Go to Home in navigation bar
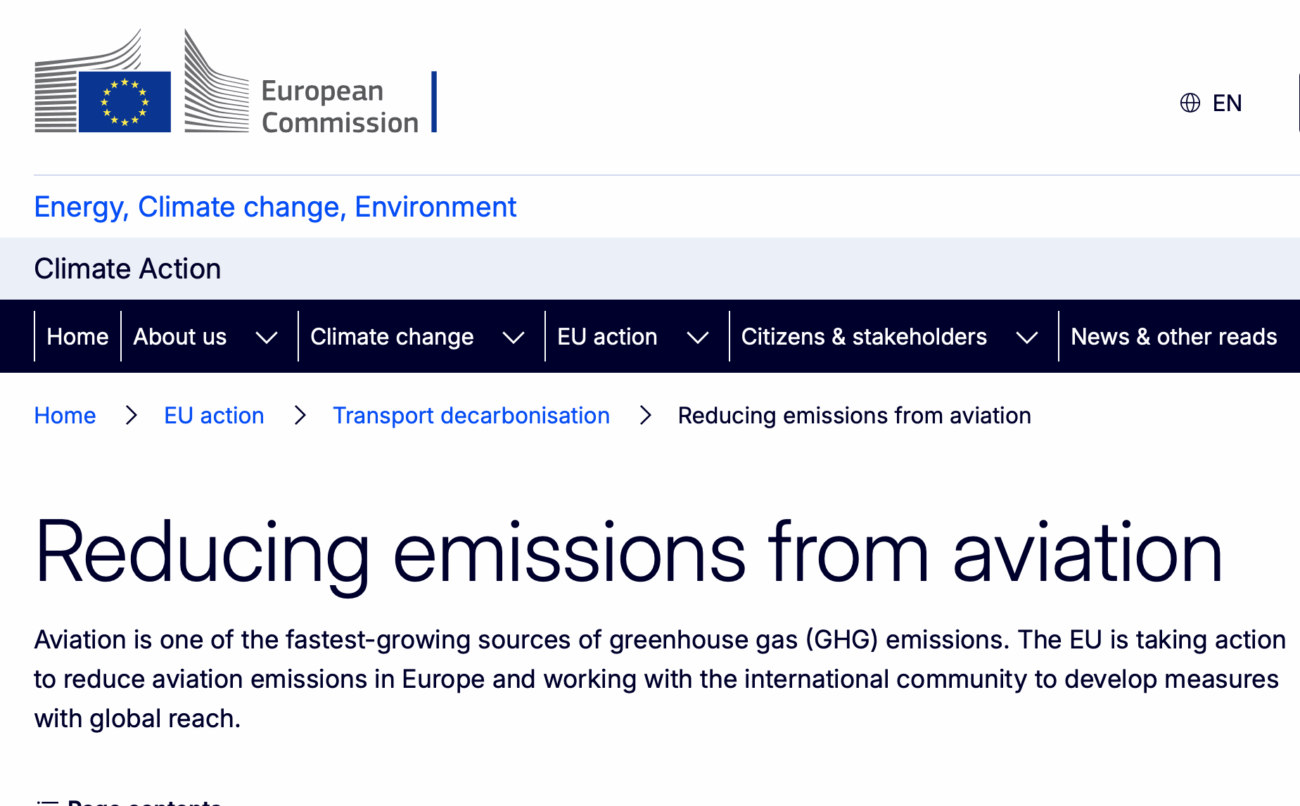Viewport: 1300px width, 806px height. (x=77, y=337)
